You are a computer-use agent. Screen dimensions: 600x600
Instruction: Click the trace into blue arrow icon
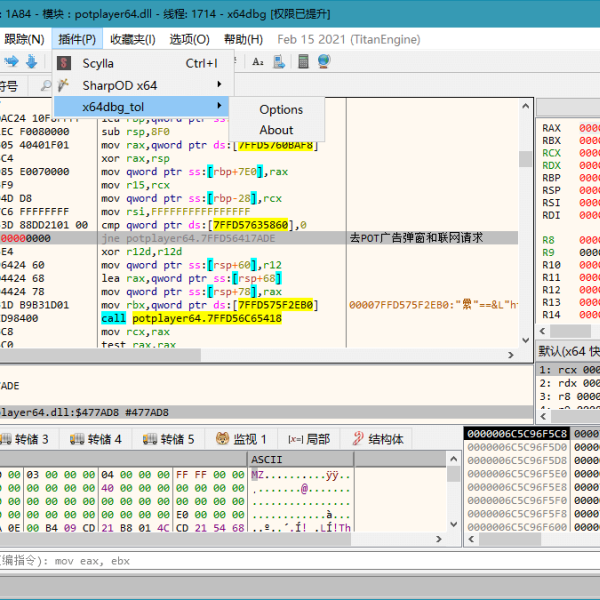(x=11, y=61)
